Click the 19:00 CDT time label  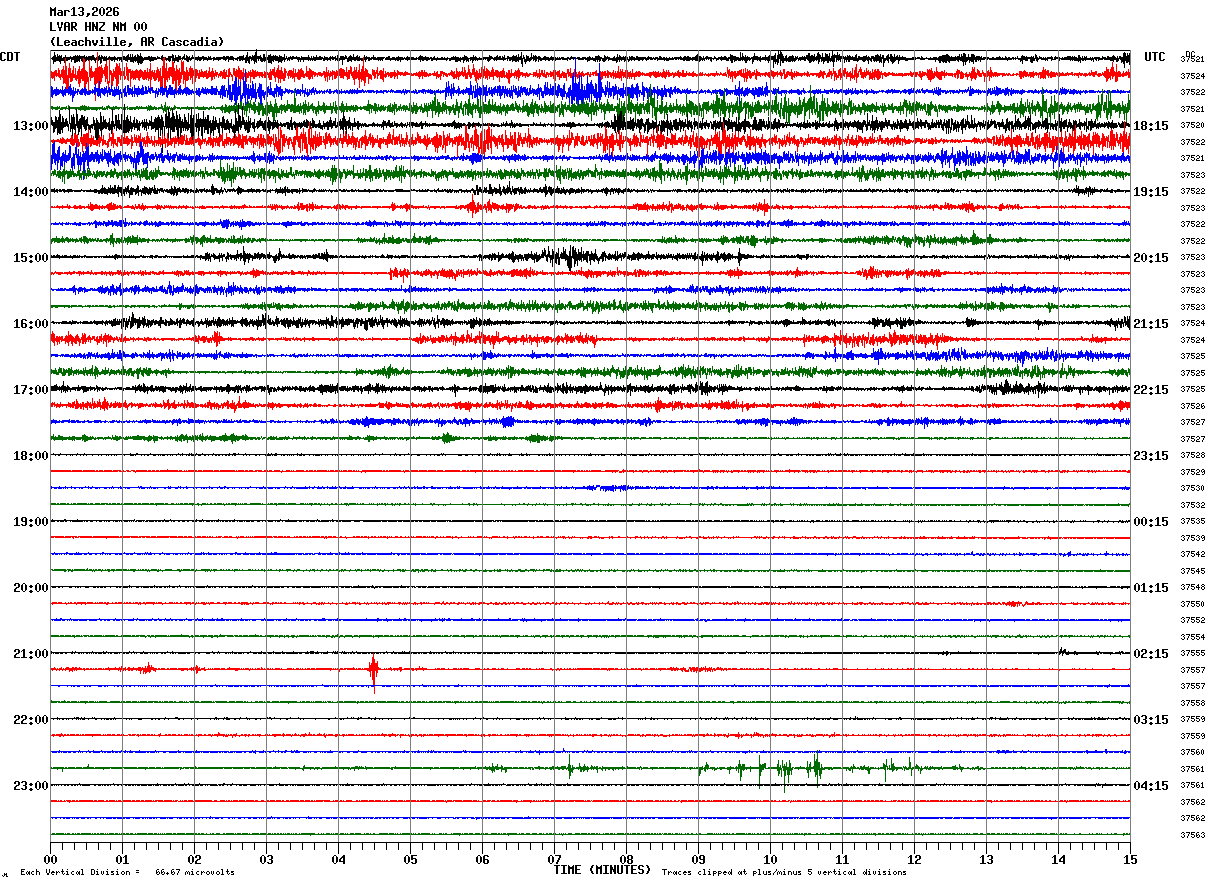pos(31,522)
